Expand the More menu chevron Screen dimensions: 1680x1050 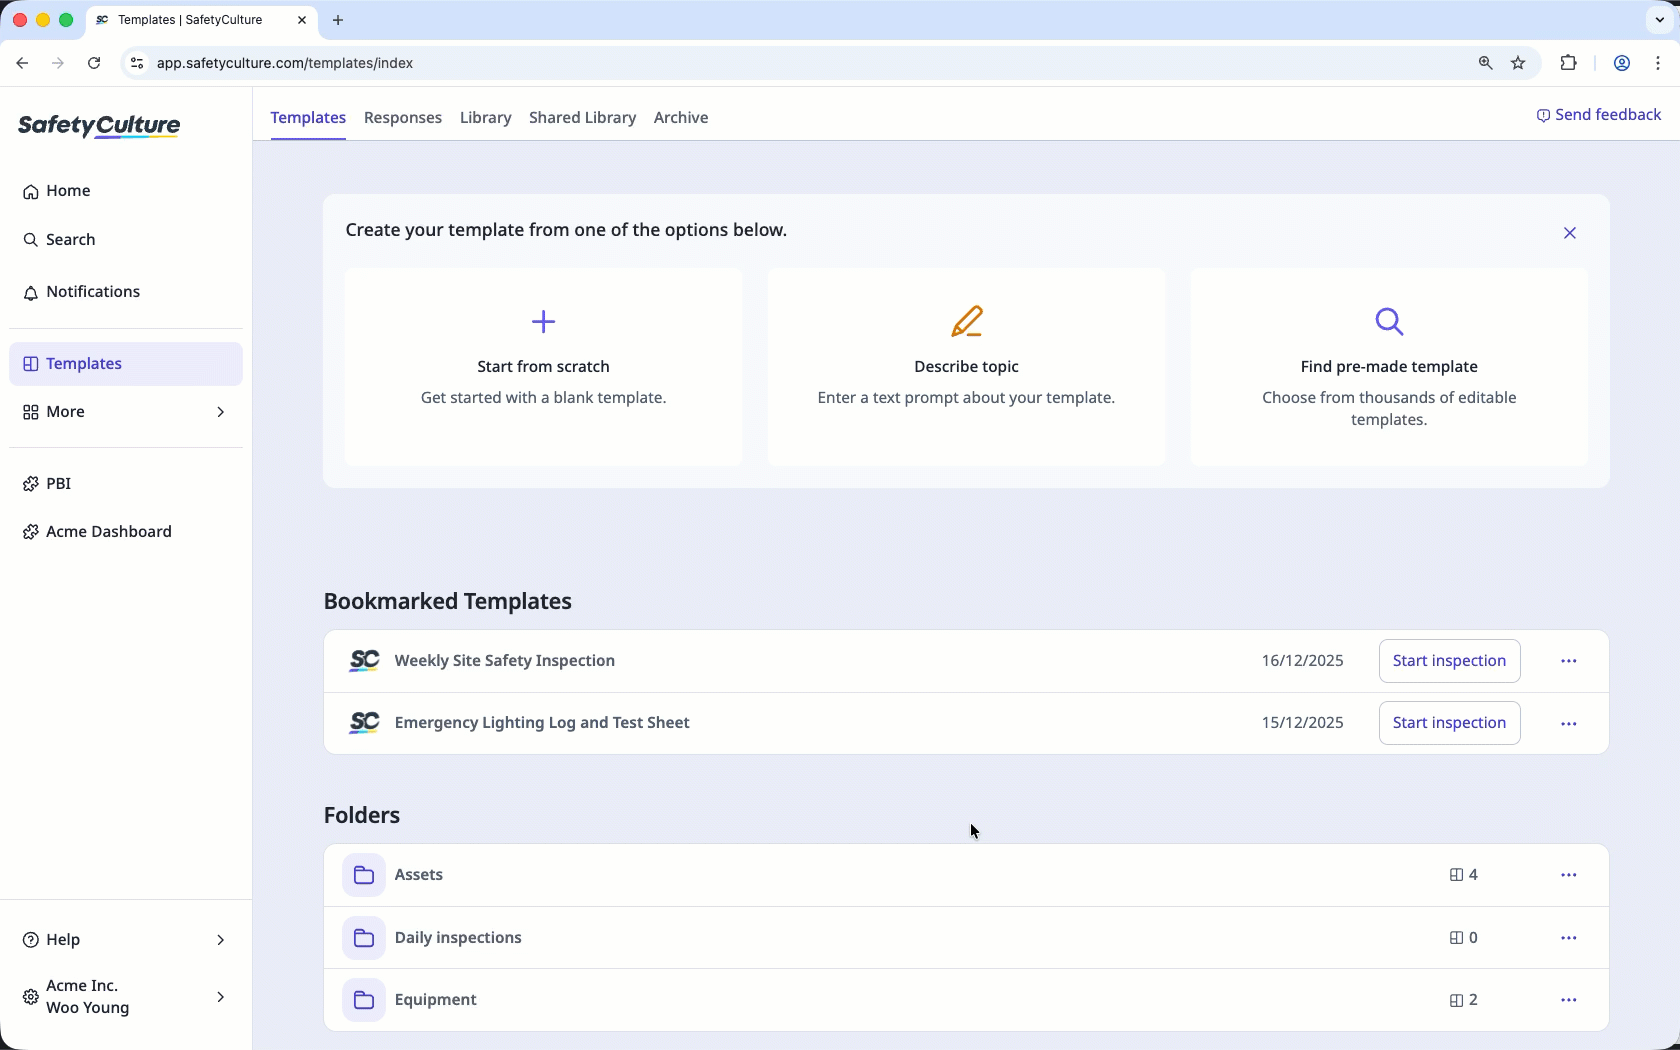tap(221, 412)
